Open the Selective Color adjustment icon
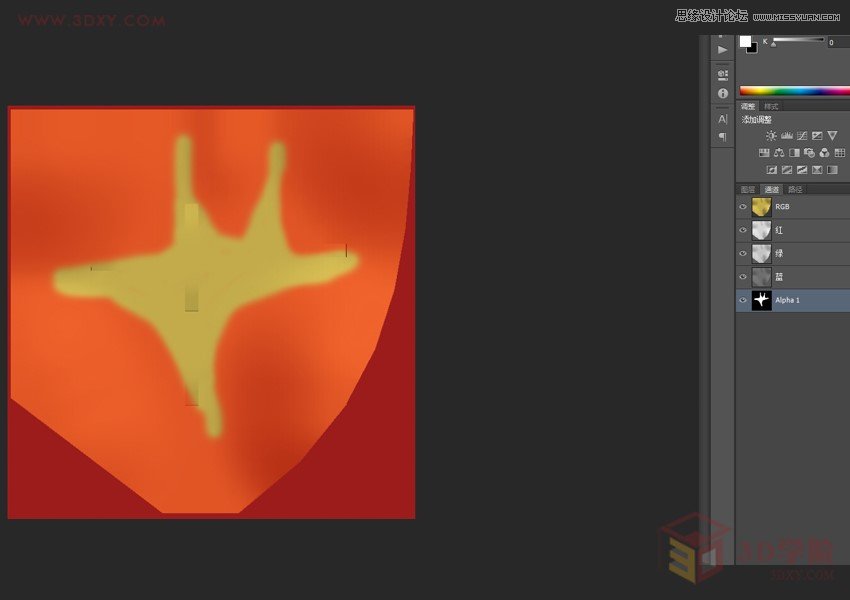The height and width of the screenshot is (600, 850). point(832,168)
